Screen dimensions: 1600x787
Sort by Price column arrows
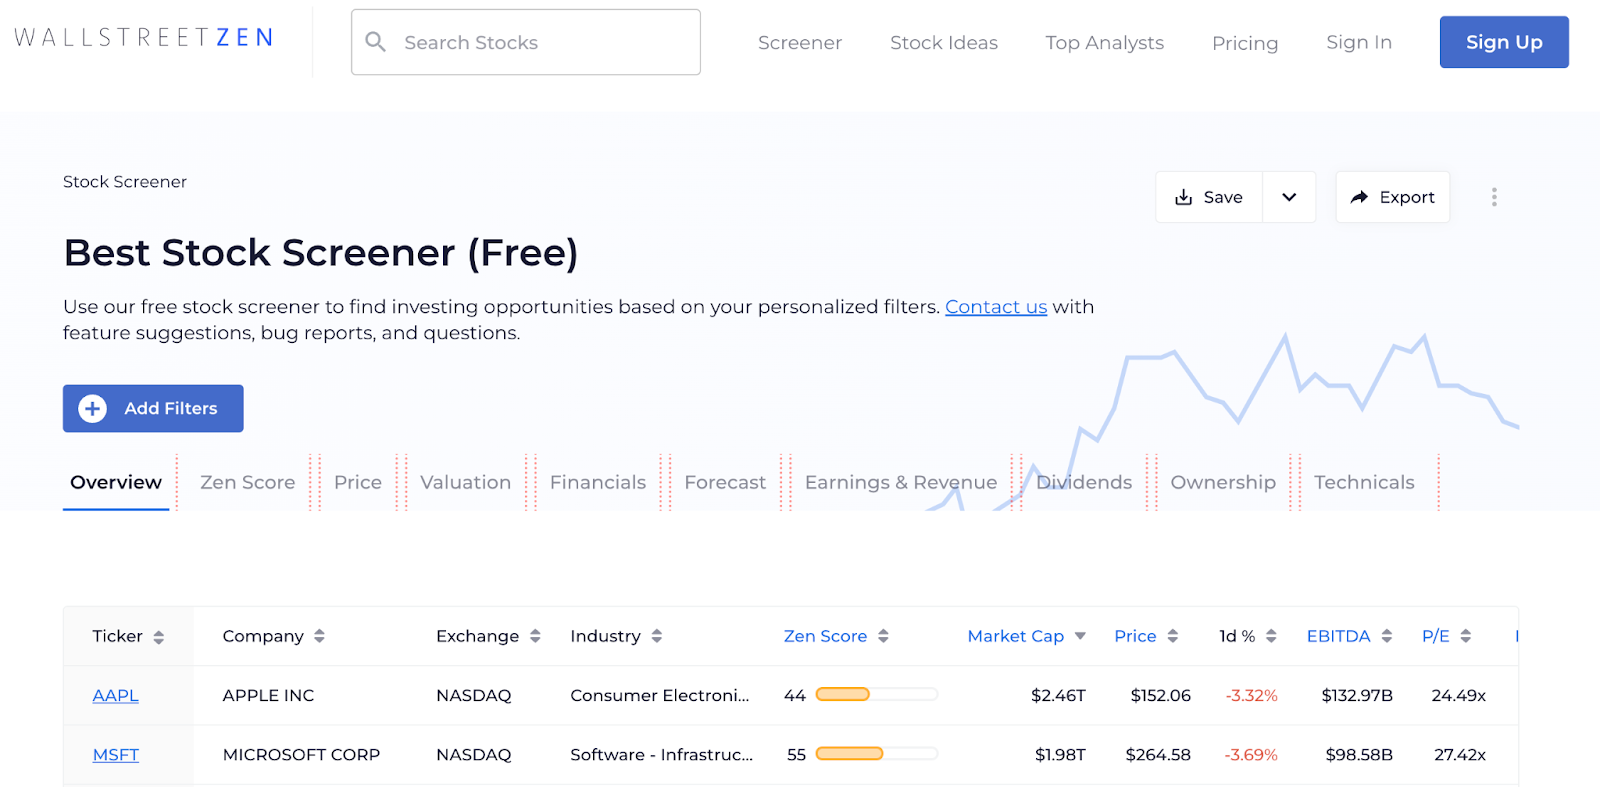click(1172, 636)
